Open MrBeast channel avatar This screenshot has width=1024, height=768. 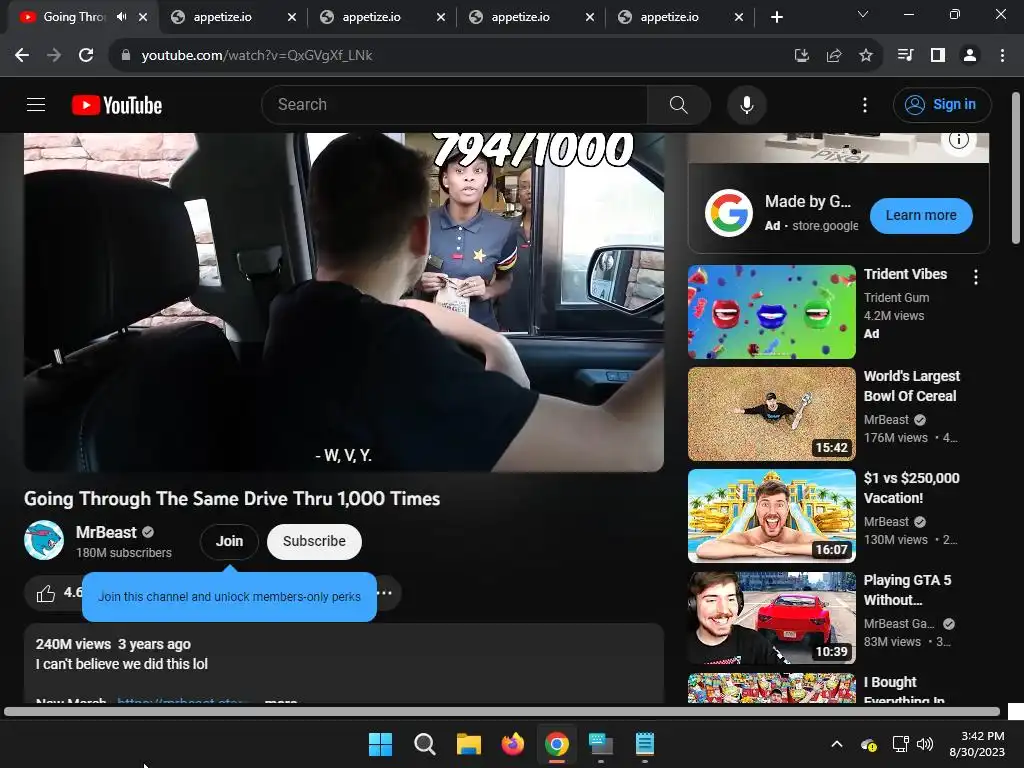click(44, 541)
